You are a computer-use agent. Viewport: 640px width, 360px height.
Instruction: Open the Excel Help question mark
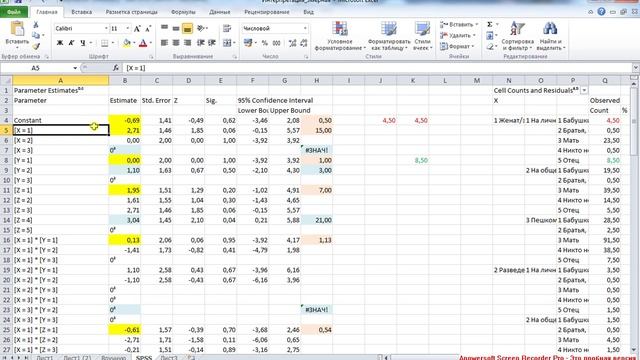[x=601, y=12]
